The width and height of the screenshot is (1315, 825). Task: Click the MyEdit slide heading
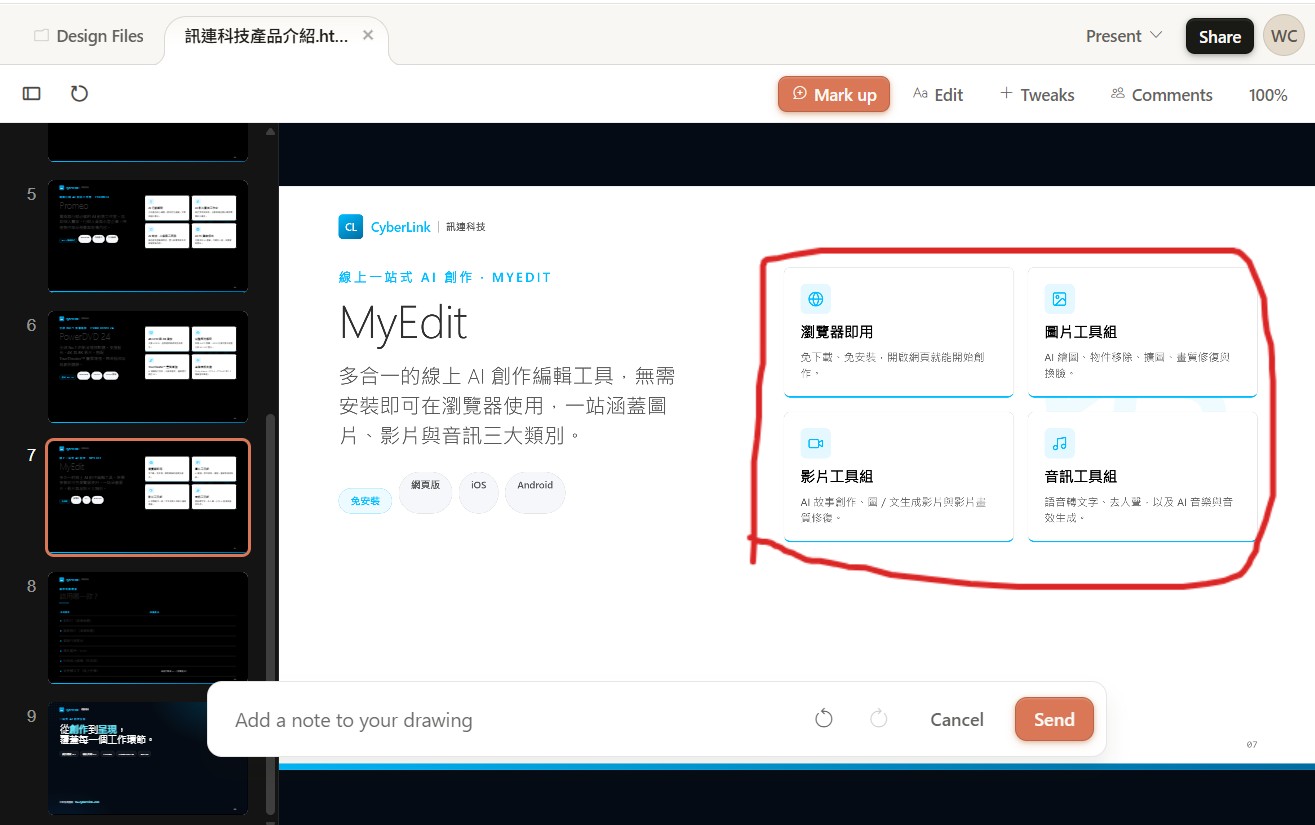404,323
